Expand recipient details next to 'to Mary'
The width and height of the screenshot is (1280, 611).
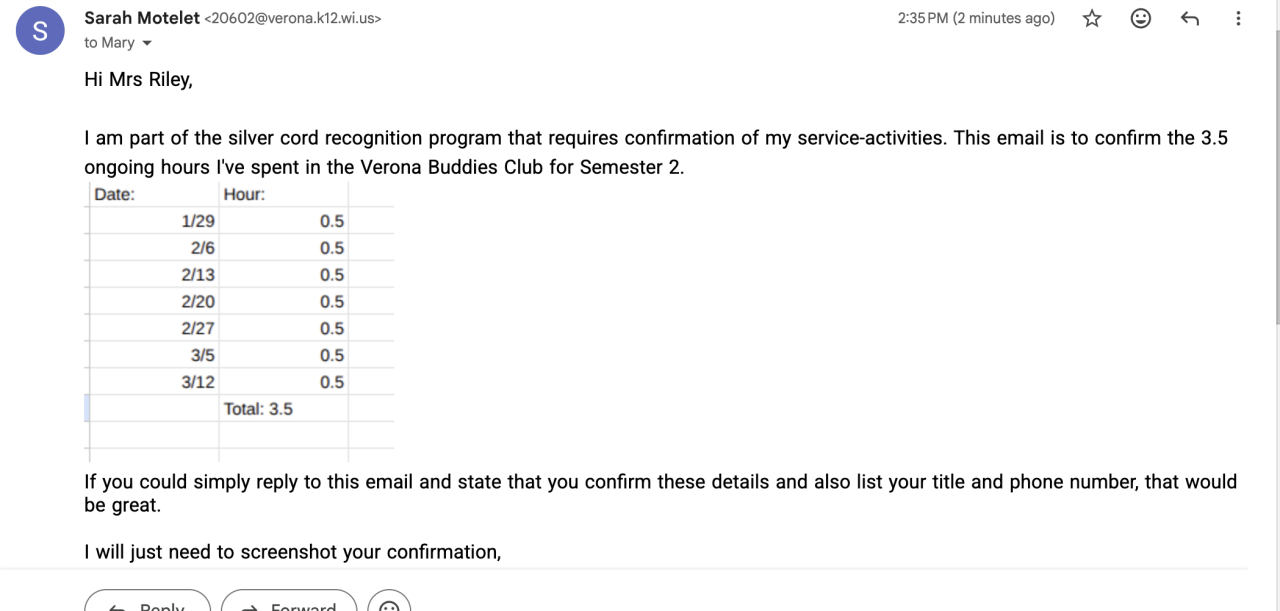point(148,43)
